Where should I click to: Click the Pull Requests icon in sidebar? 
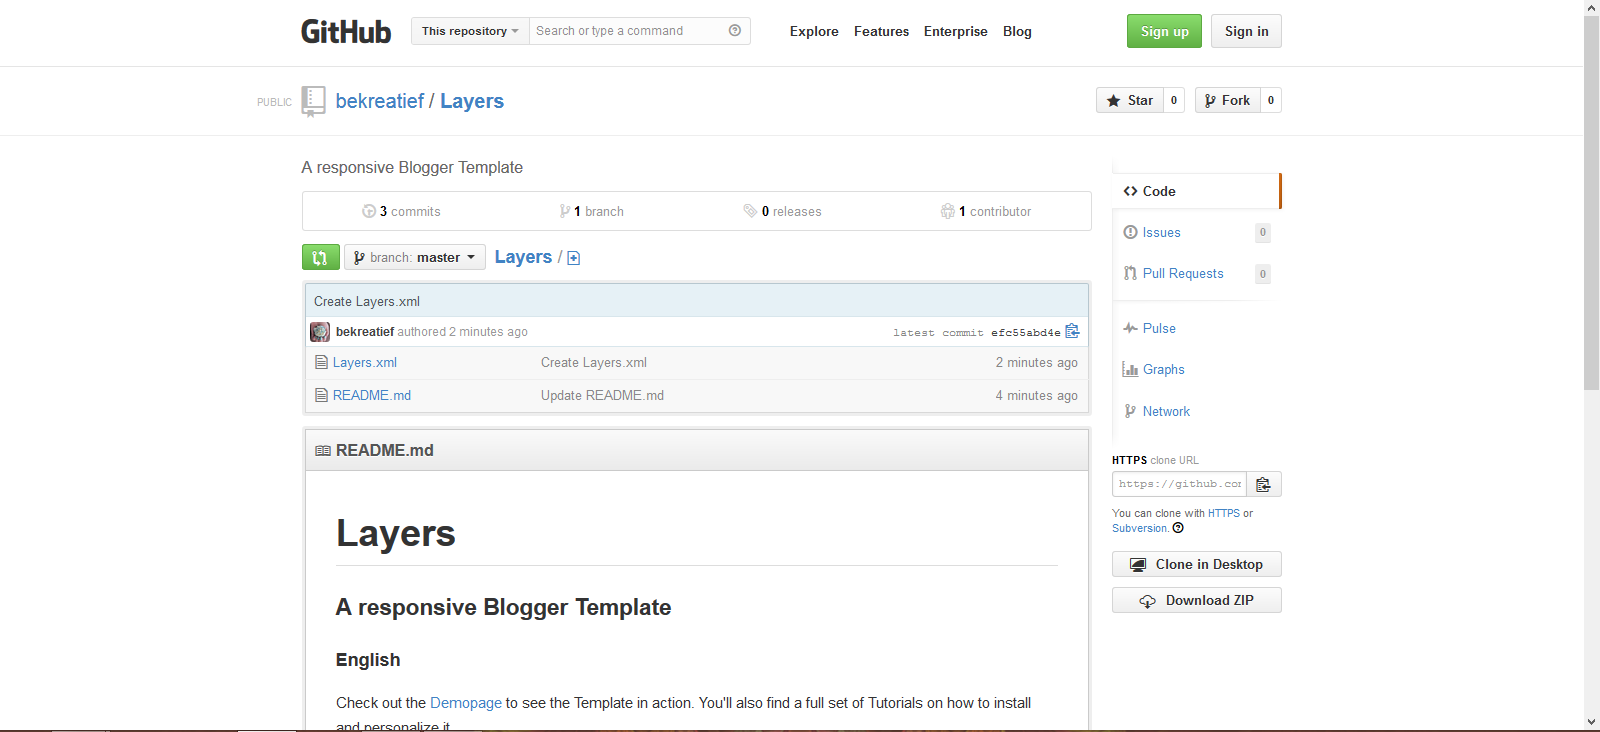[x=1130, y=273]
